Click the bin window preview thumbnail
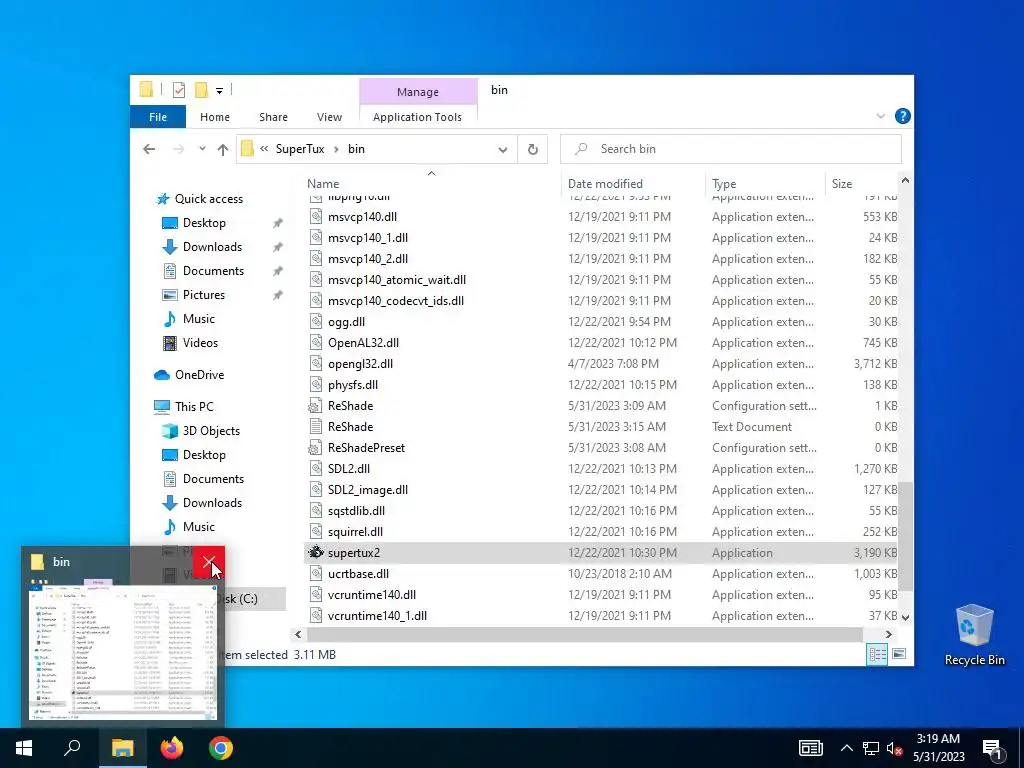Viewport: 1024px width, 768px height. [123, 650]
